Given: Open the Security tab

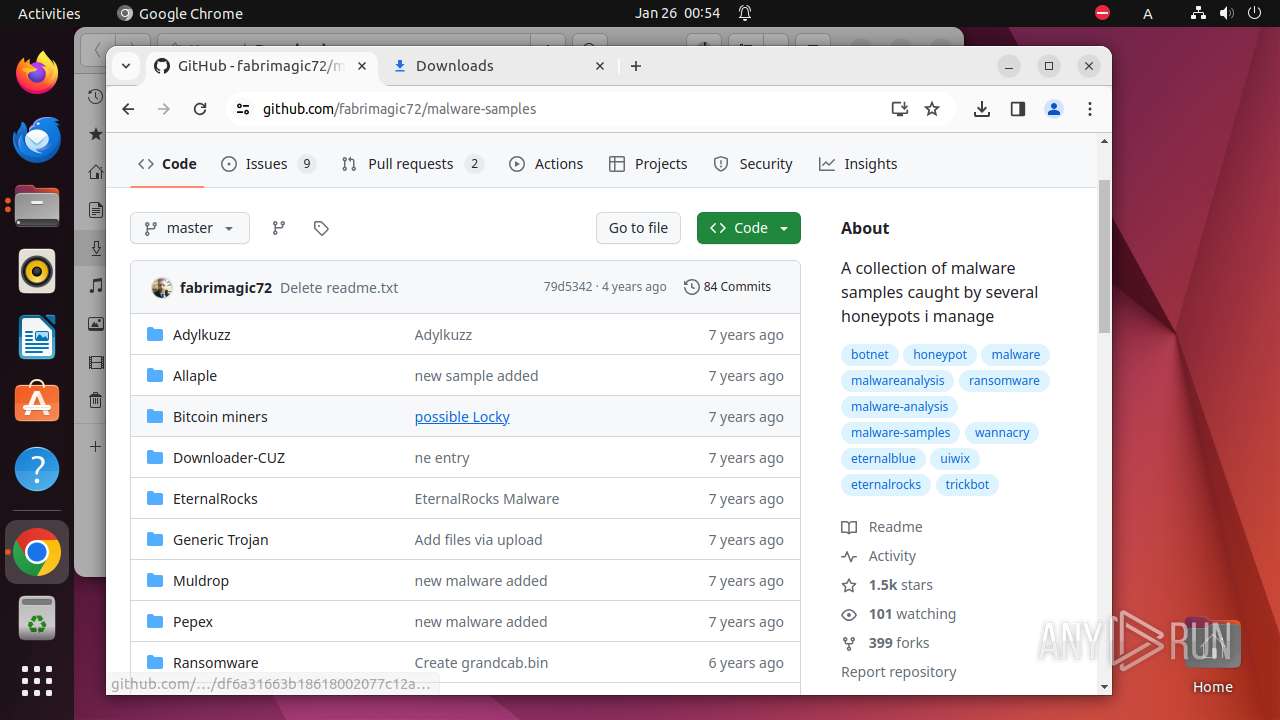Looking at the screenshot, I should point(753,164).
